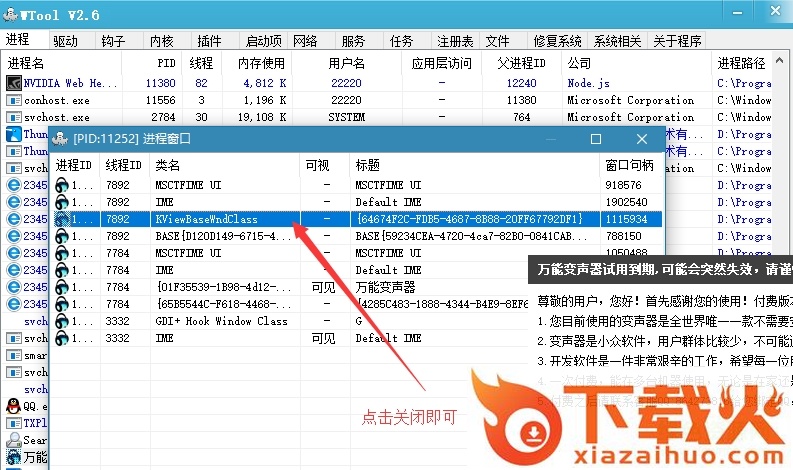This screenshot has width=793, height=470.
Task: Click the WTool app icon in title bar
Action: (x=10, y=15)
